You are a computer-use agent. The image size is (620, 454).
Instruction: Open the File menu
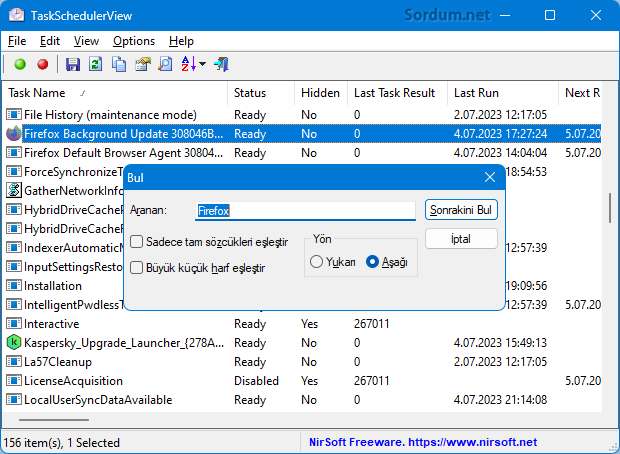(17, 41)
